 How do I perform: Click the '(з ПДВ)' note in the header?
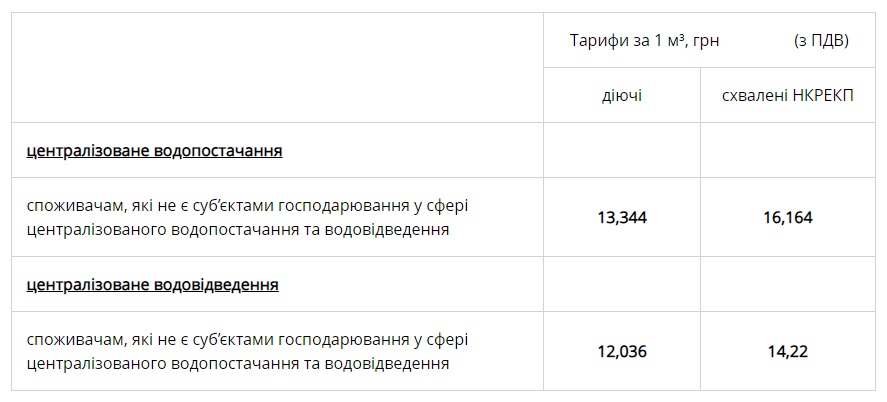point(821,41)
